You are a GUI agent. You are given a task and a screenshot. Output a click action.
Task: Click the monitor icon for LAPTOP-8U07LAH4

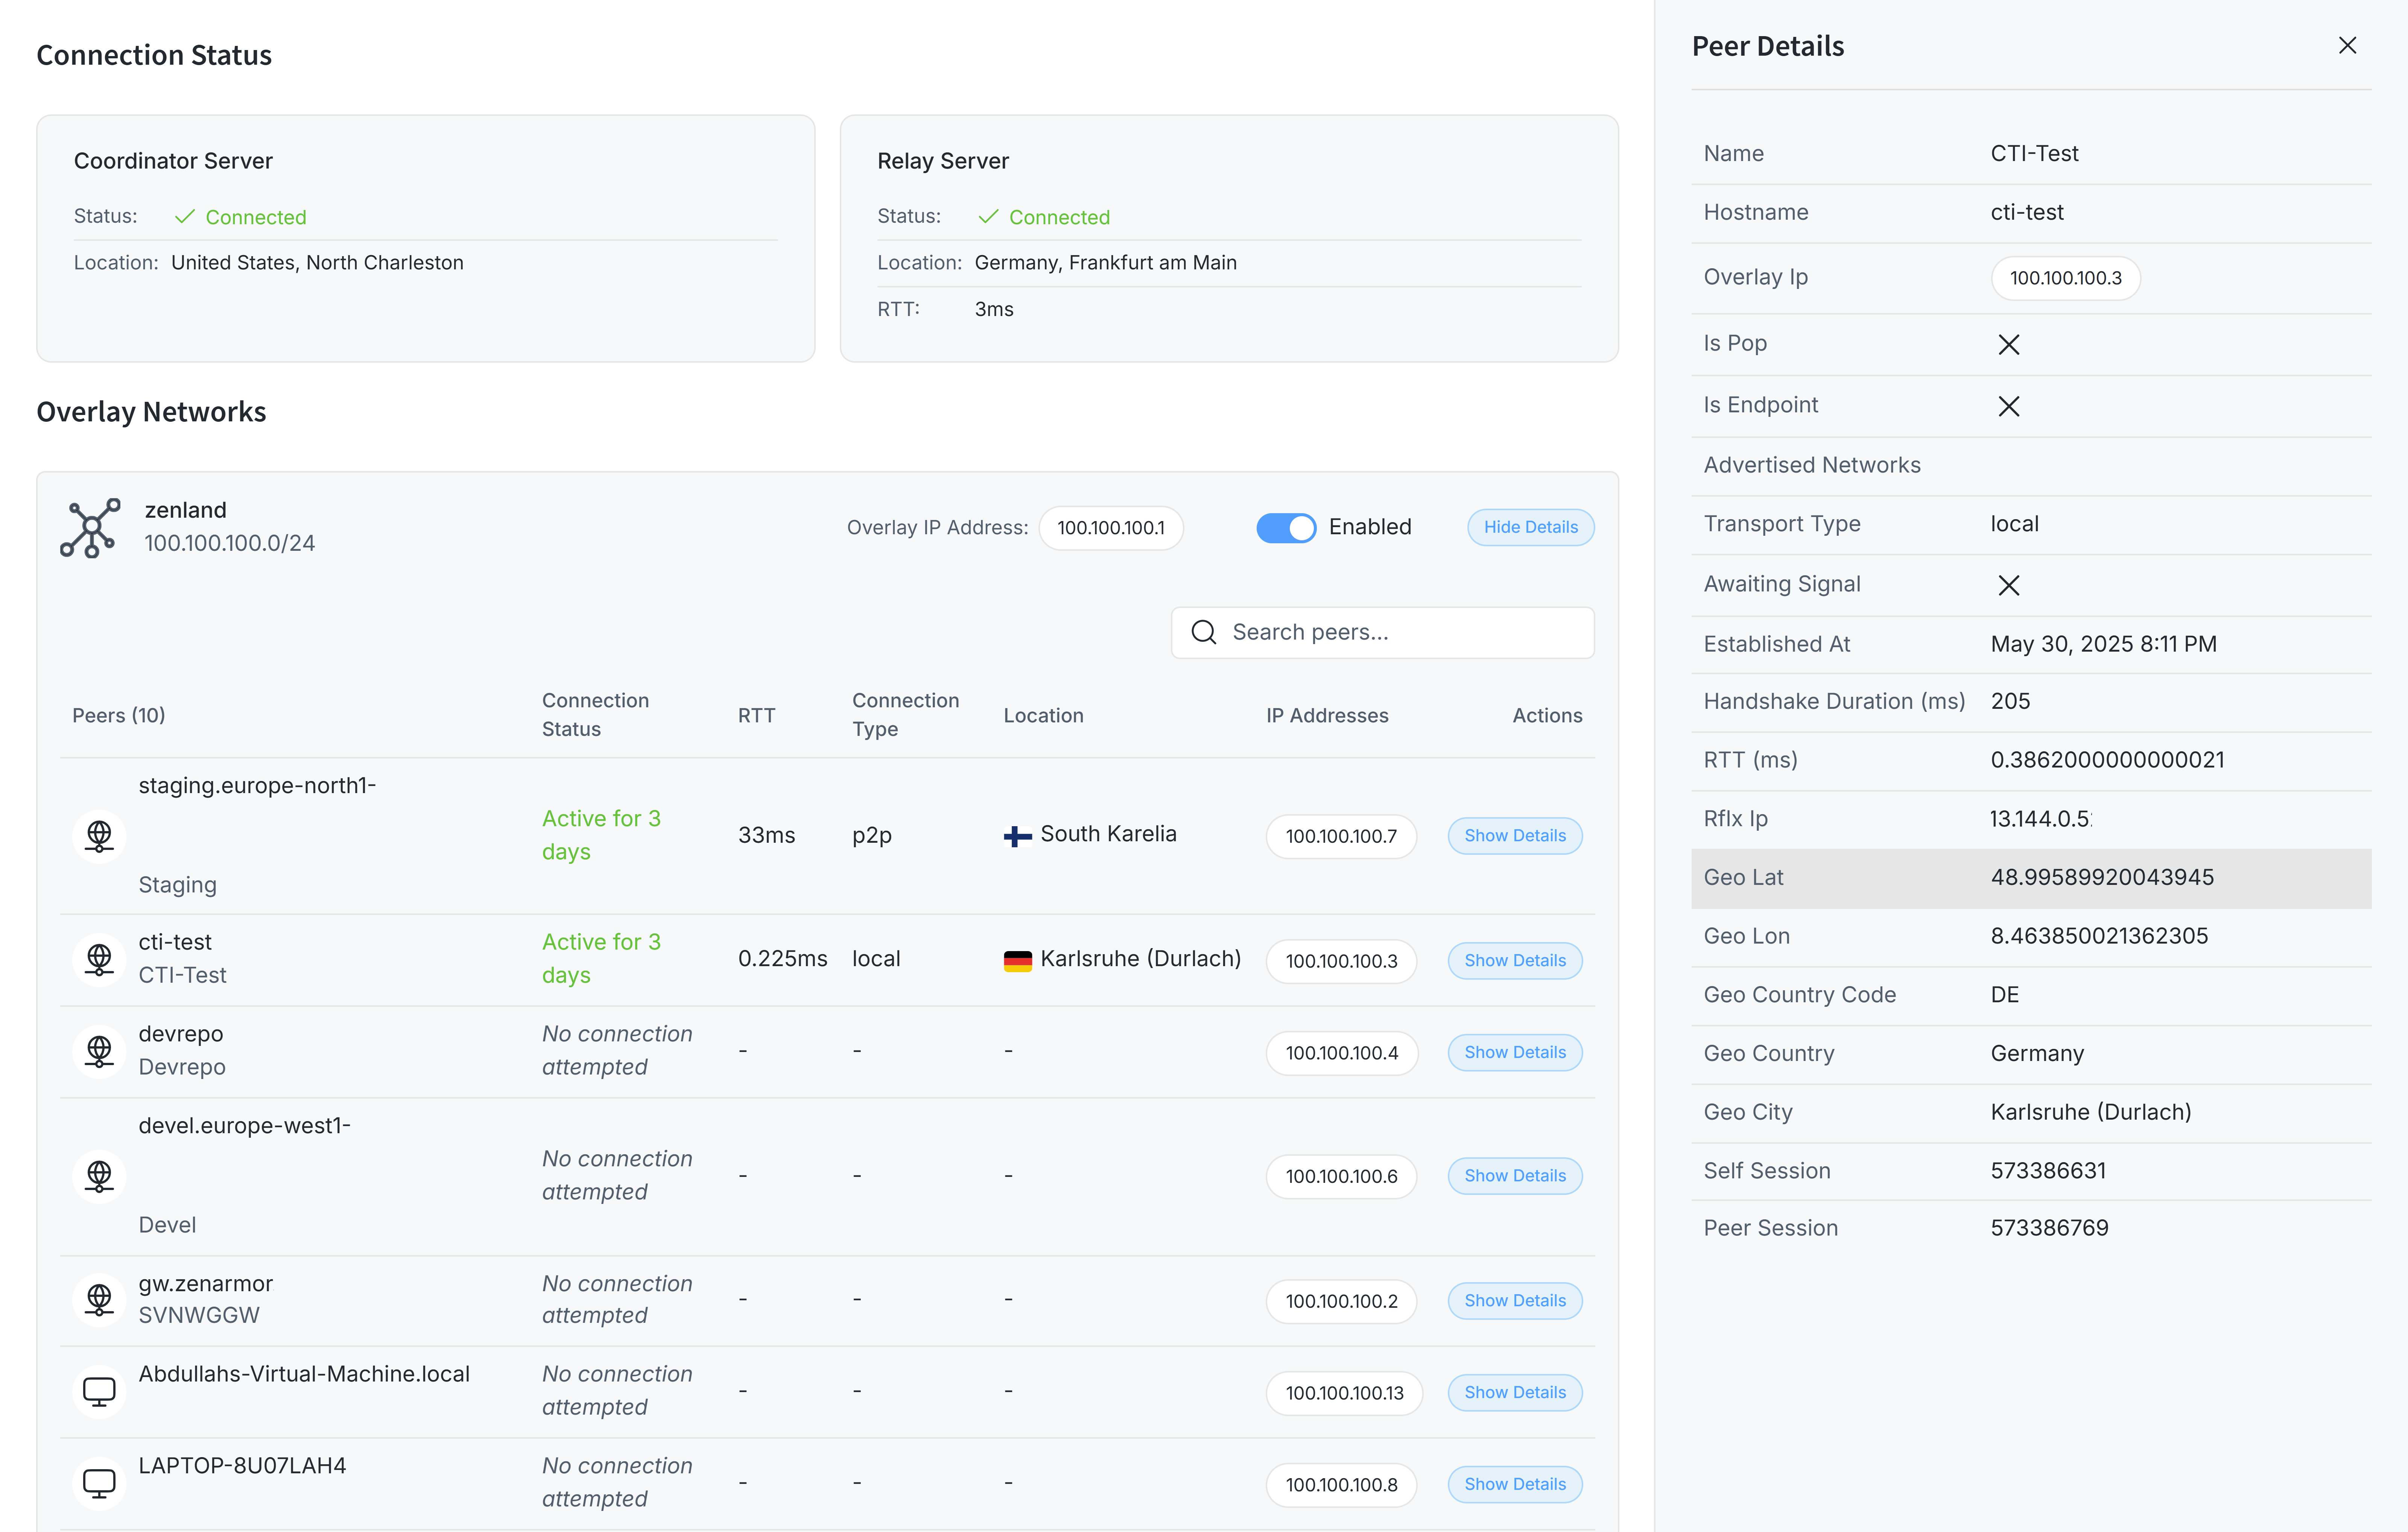pos(99,1483)
